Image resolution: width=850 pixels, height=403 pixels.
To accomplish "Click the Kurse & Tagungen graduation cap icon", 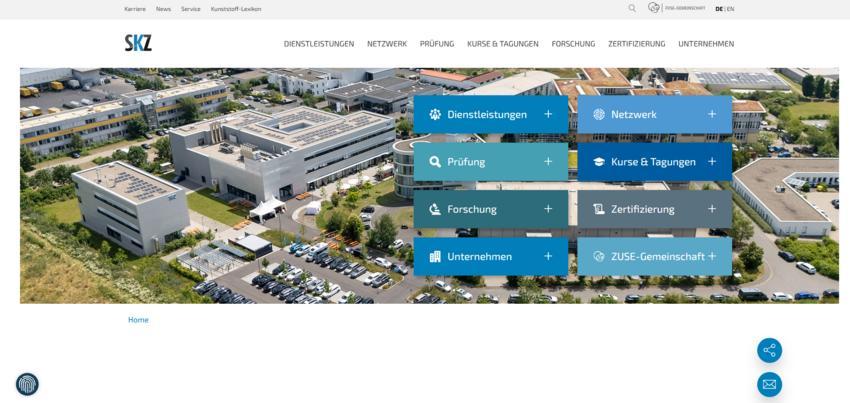I will click(x=598, y=162).
